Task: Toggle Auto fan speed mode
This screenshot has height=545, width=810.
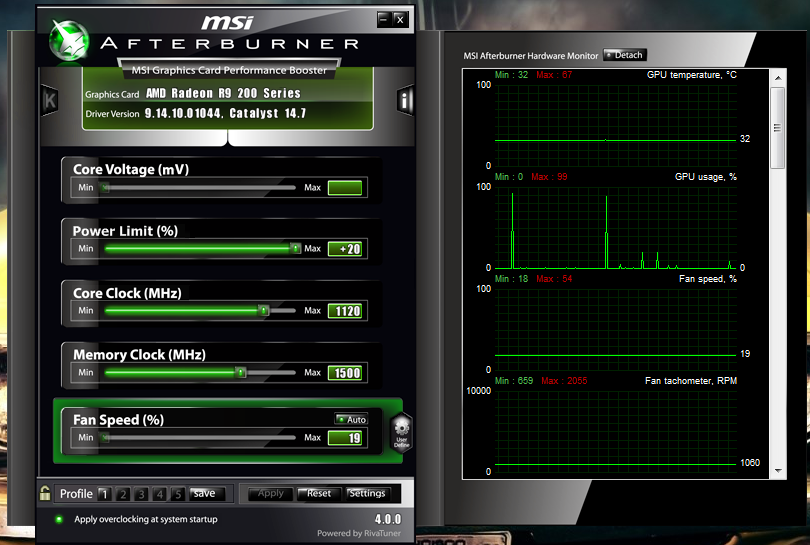Action: 351,420
